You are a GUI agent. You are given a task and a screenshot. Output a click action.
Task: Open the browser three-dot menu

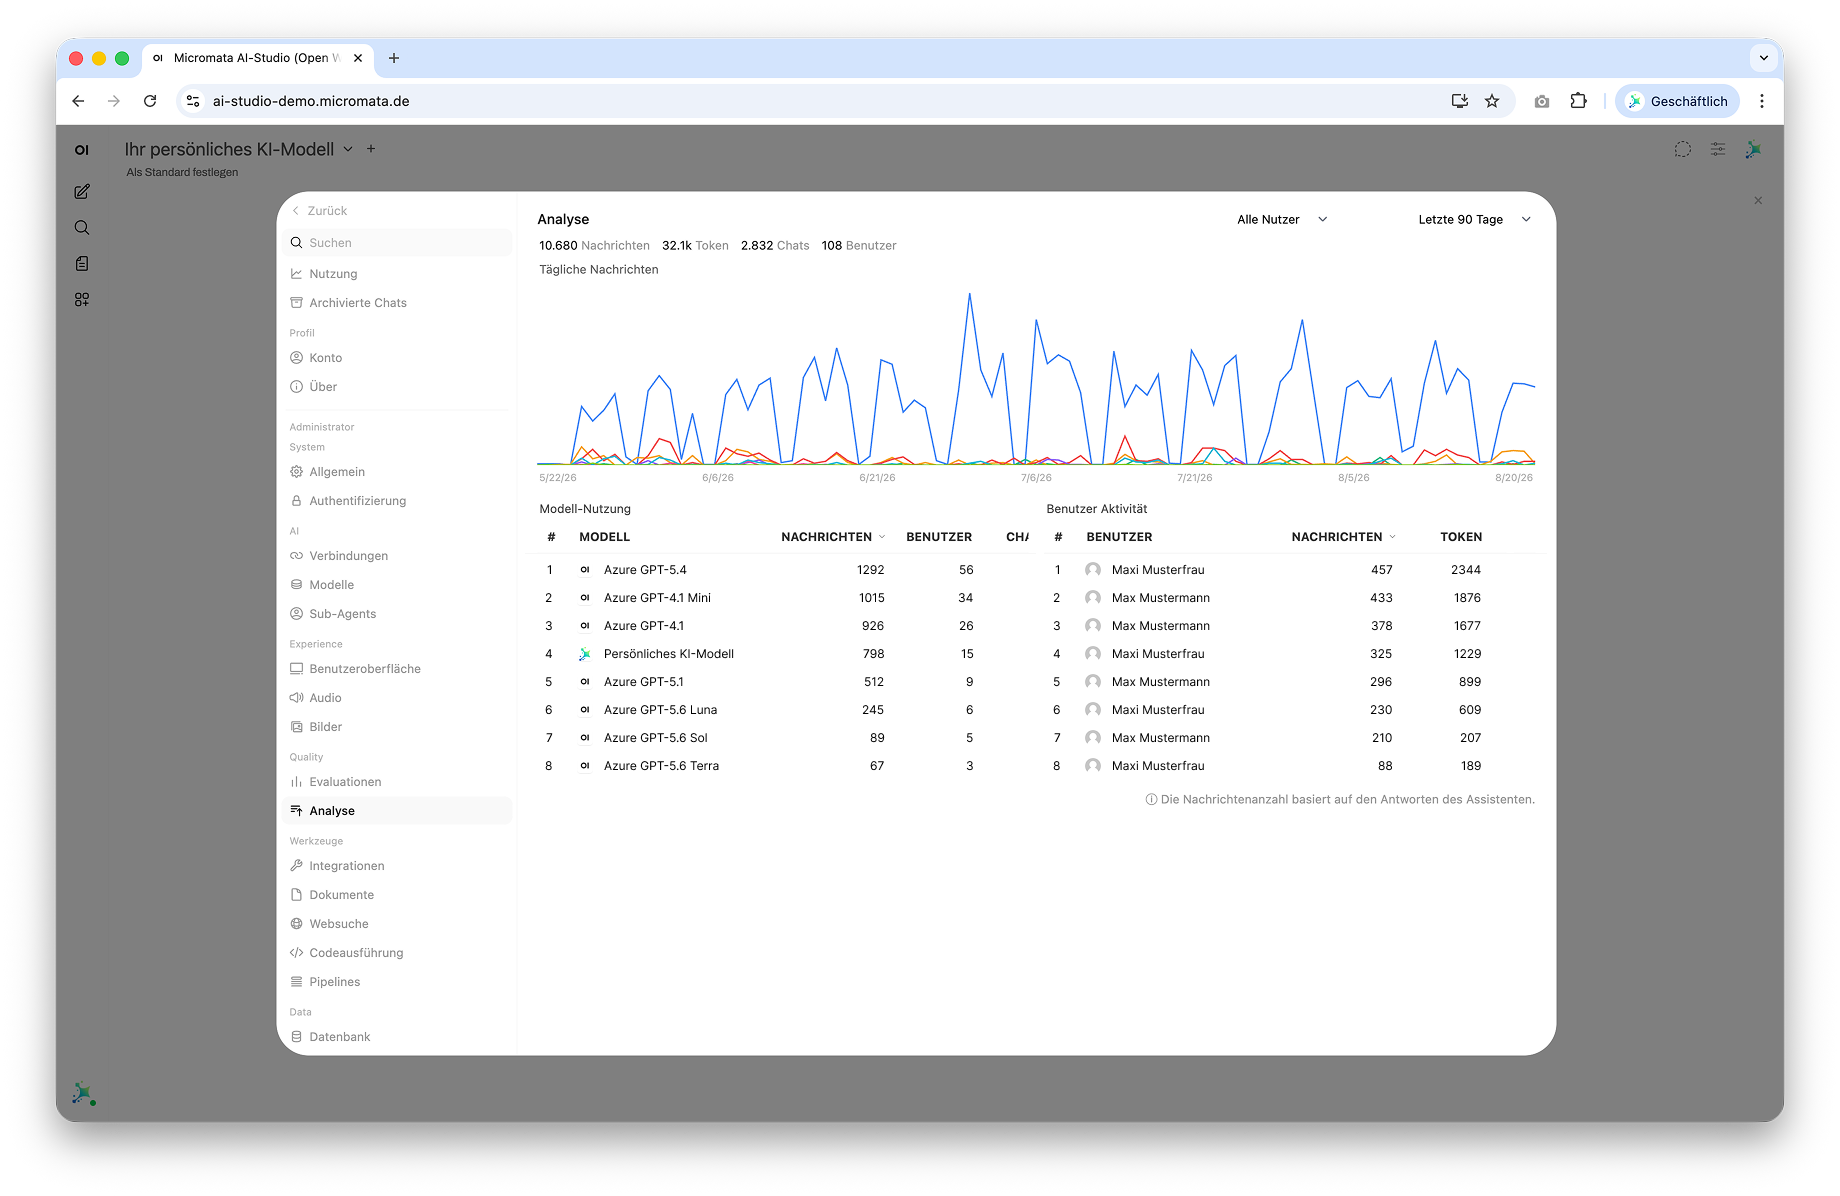1762,101
